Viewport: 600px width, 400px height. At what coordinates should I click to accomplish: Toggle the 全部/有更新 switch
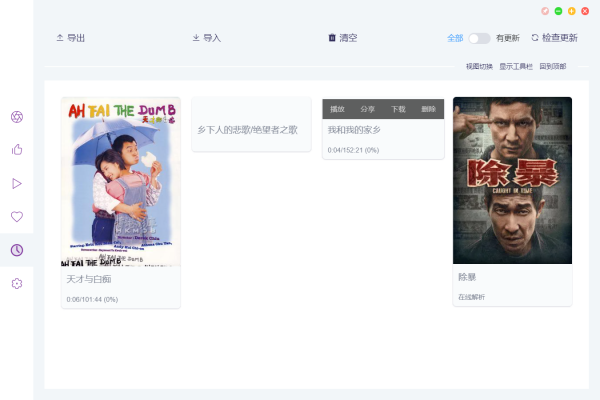[479, 38]
